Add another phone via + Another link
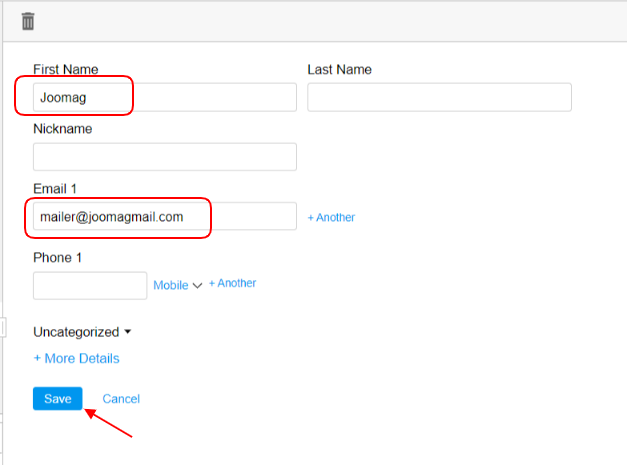 [232, 283]
